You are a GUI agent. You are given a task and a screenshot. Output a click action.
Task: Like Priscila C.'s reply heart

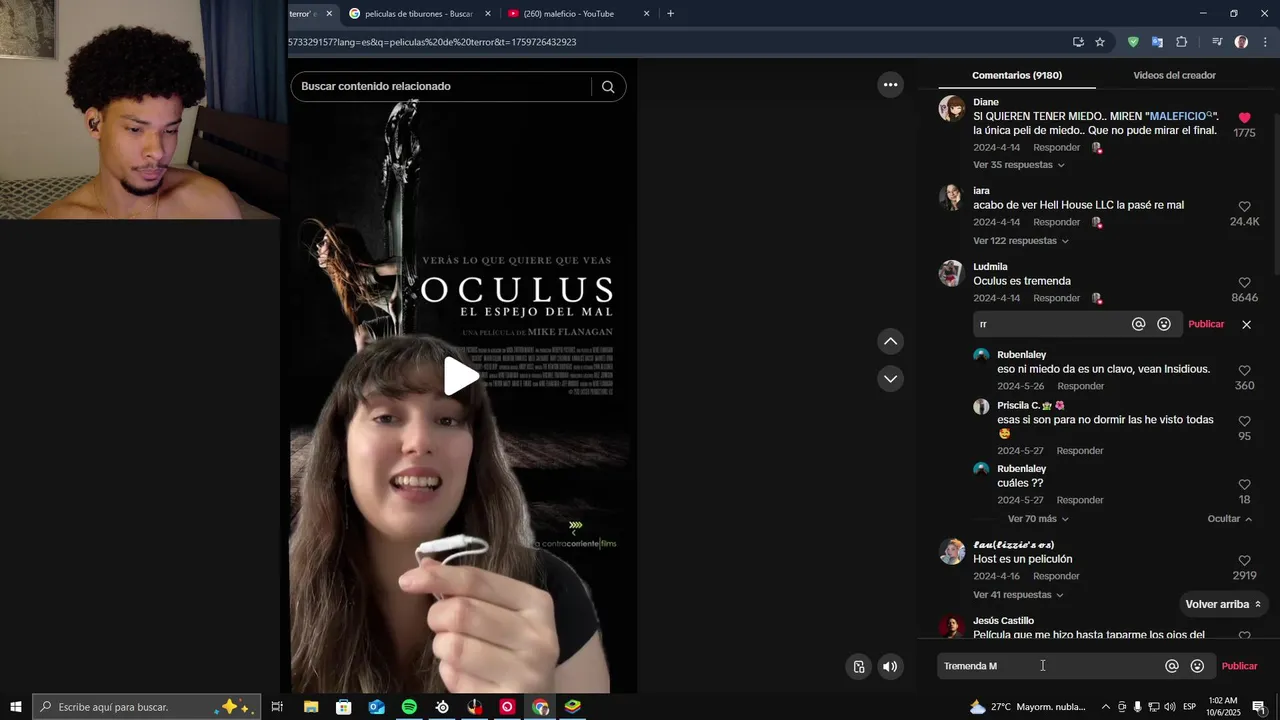tap(1244, 422)
